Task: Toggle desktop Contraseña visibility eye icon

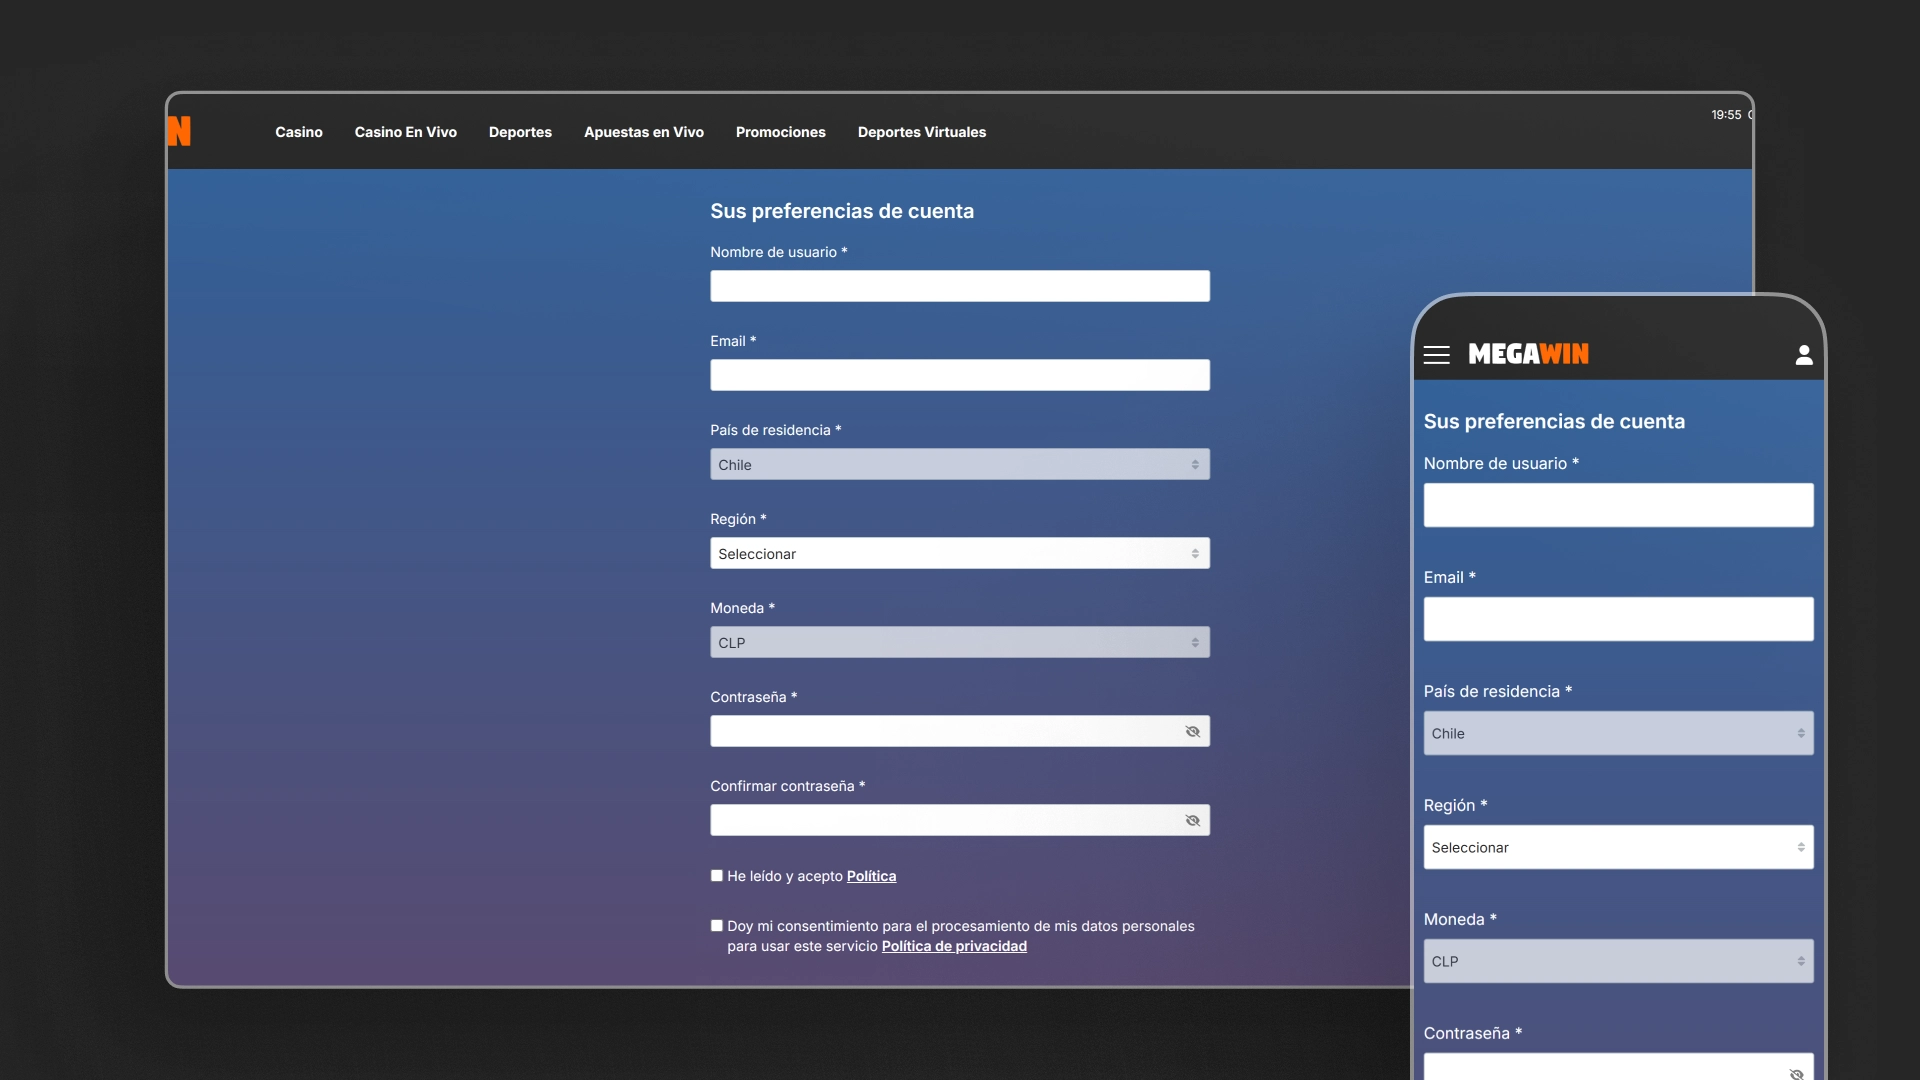Action: 1192,732
